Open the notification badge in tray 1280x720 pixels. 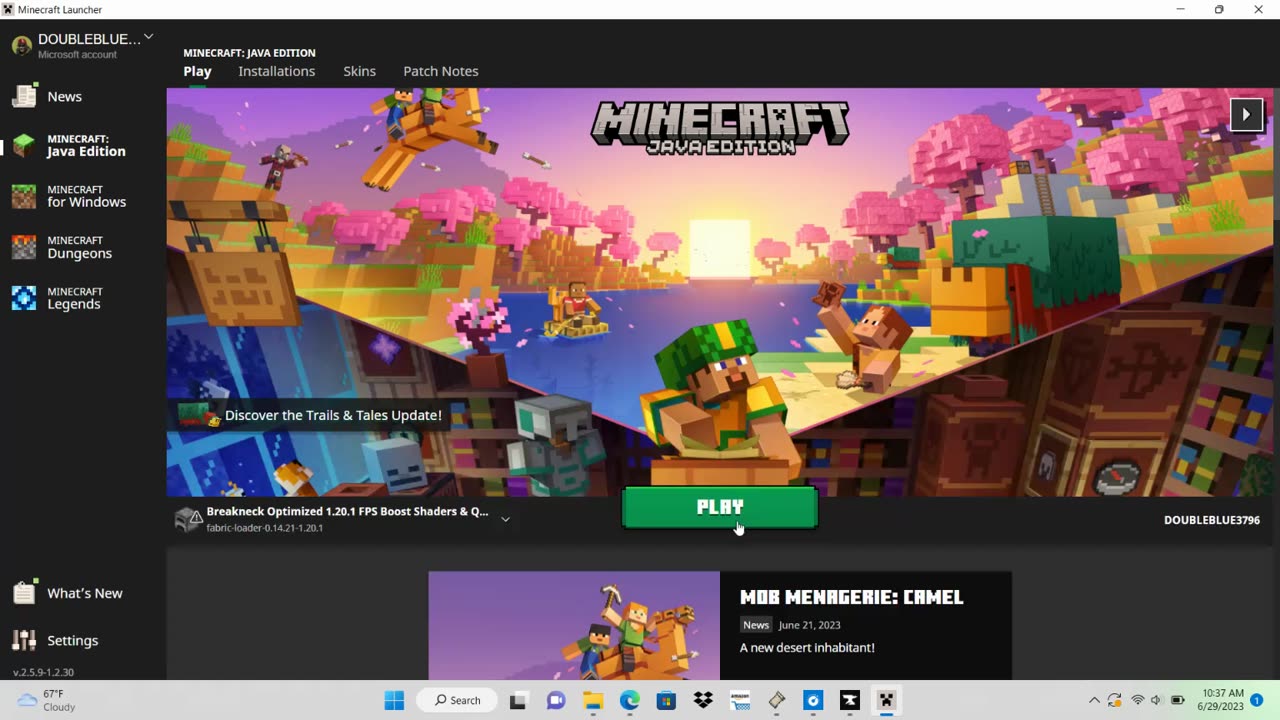pyautogui.click(x=1257, y=700)
